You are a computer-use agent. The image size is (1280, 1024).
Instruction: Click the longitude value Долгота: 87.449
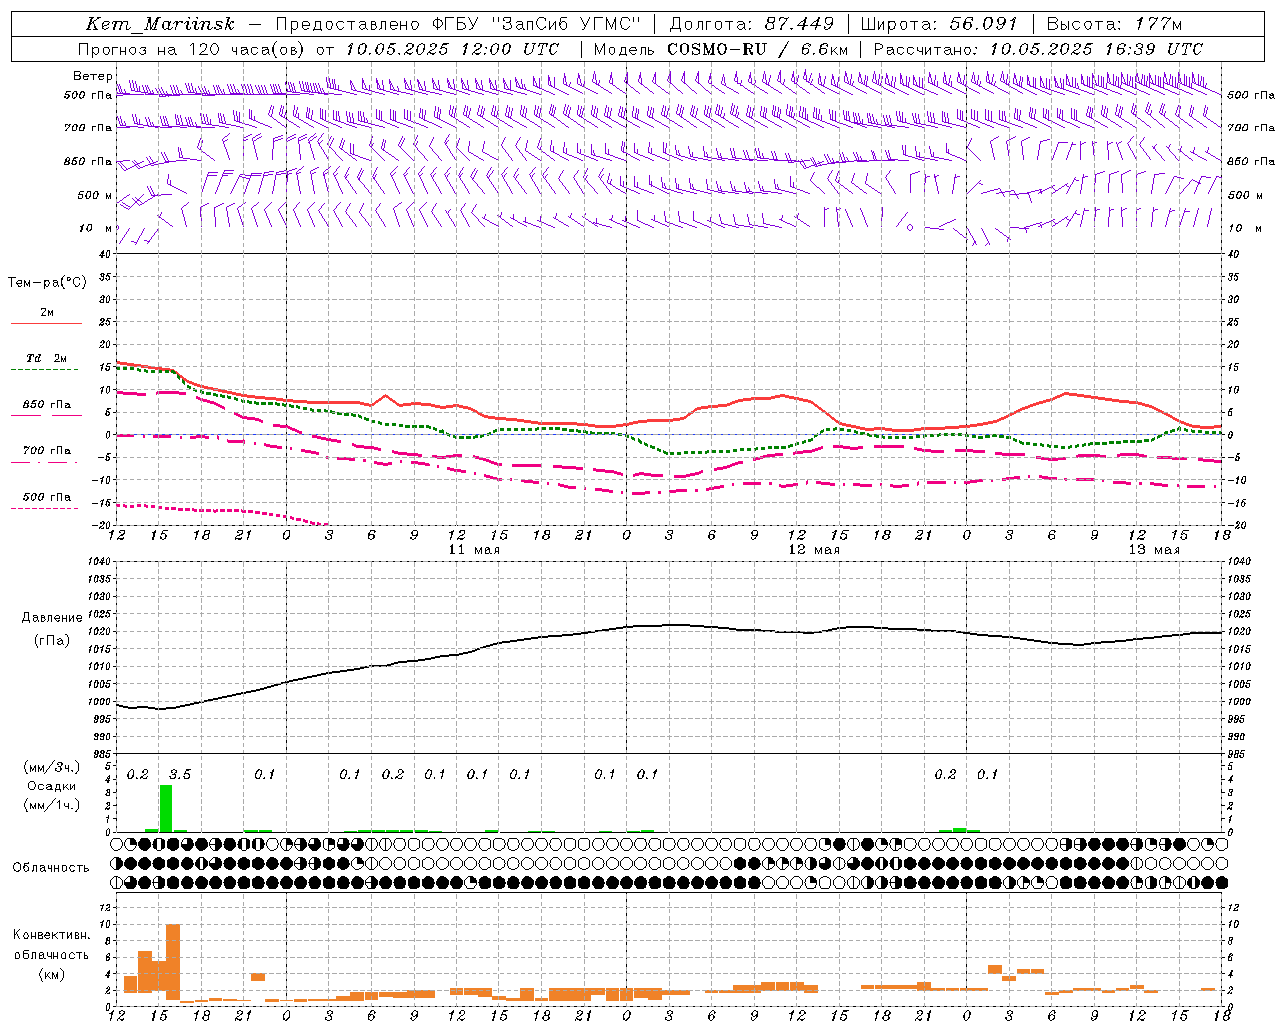click(x=752, y=24)
